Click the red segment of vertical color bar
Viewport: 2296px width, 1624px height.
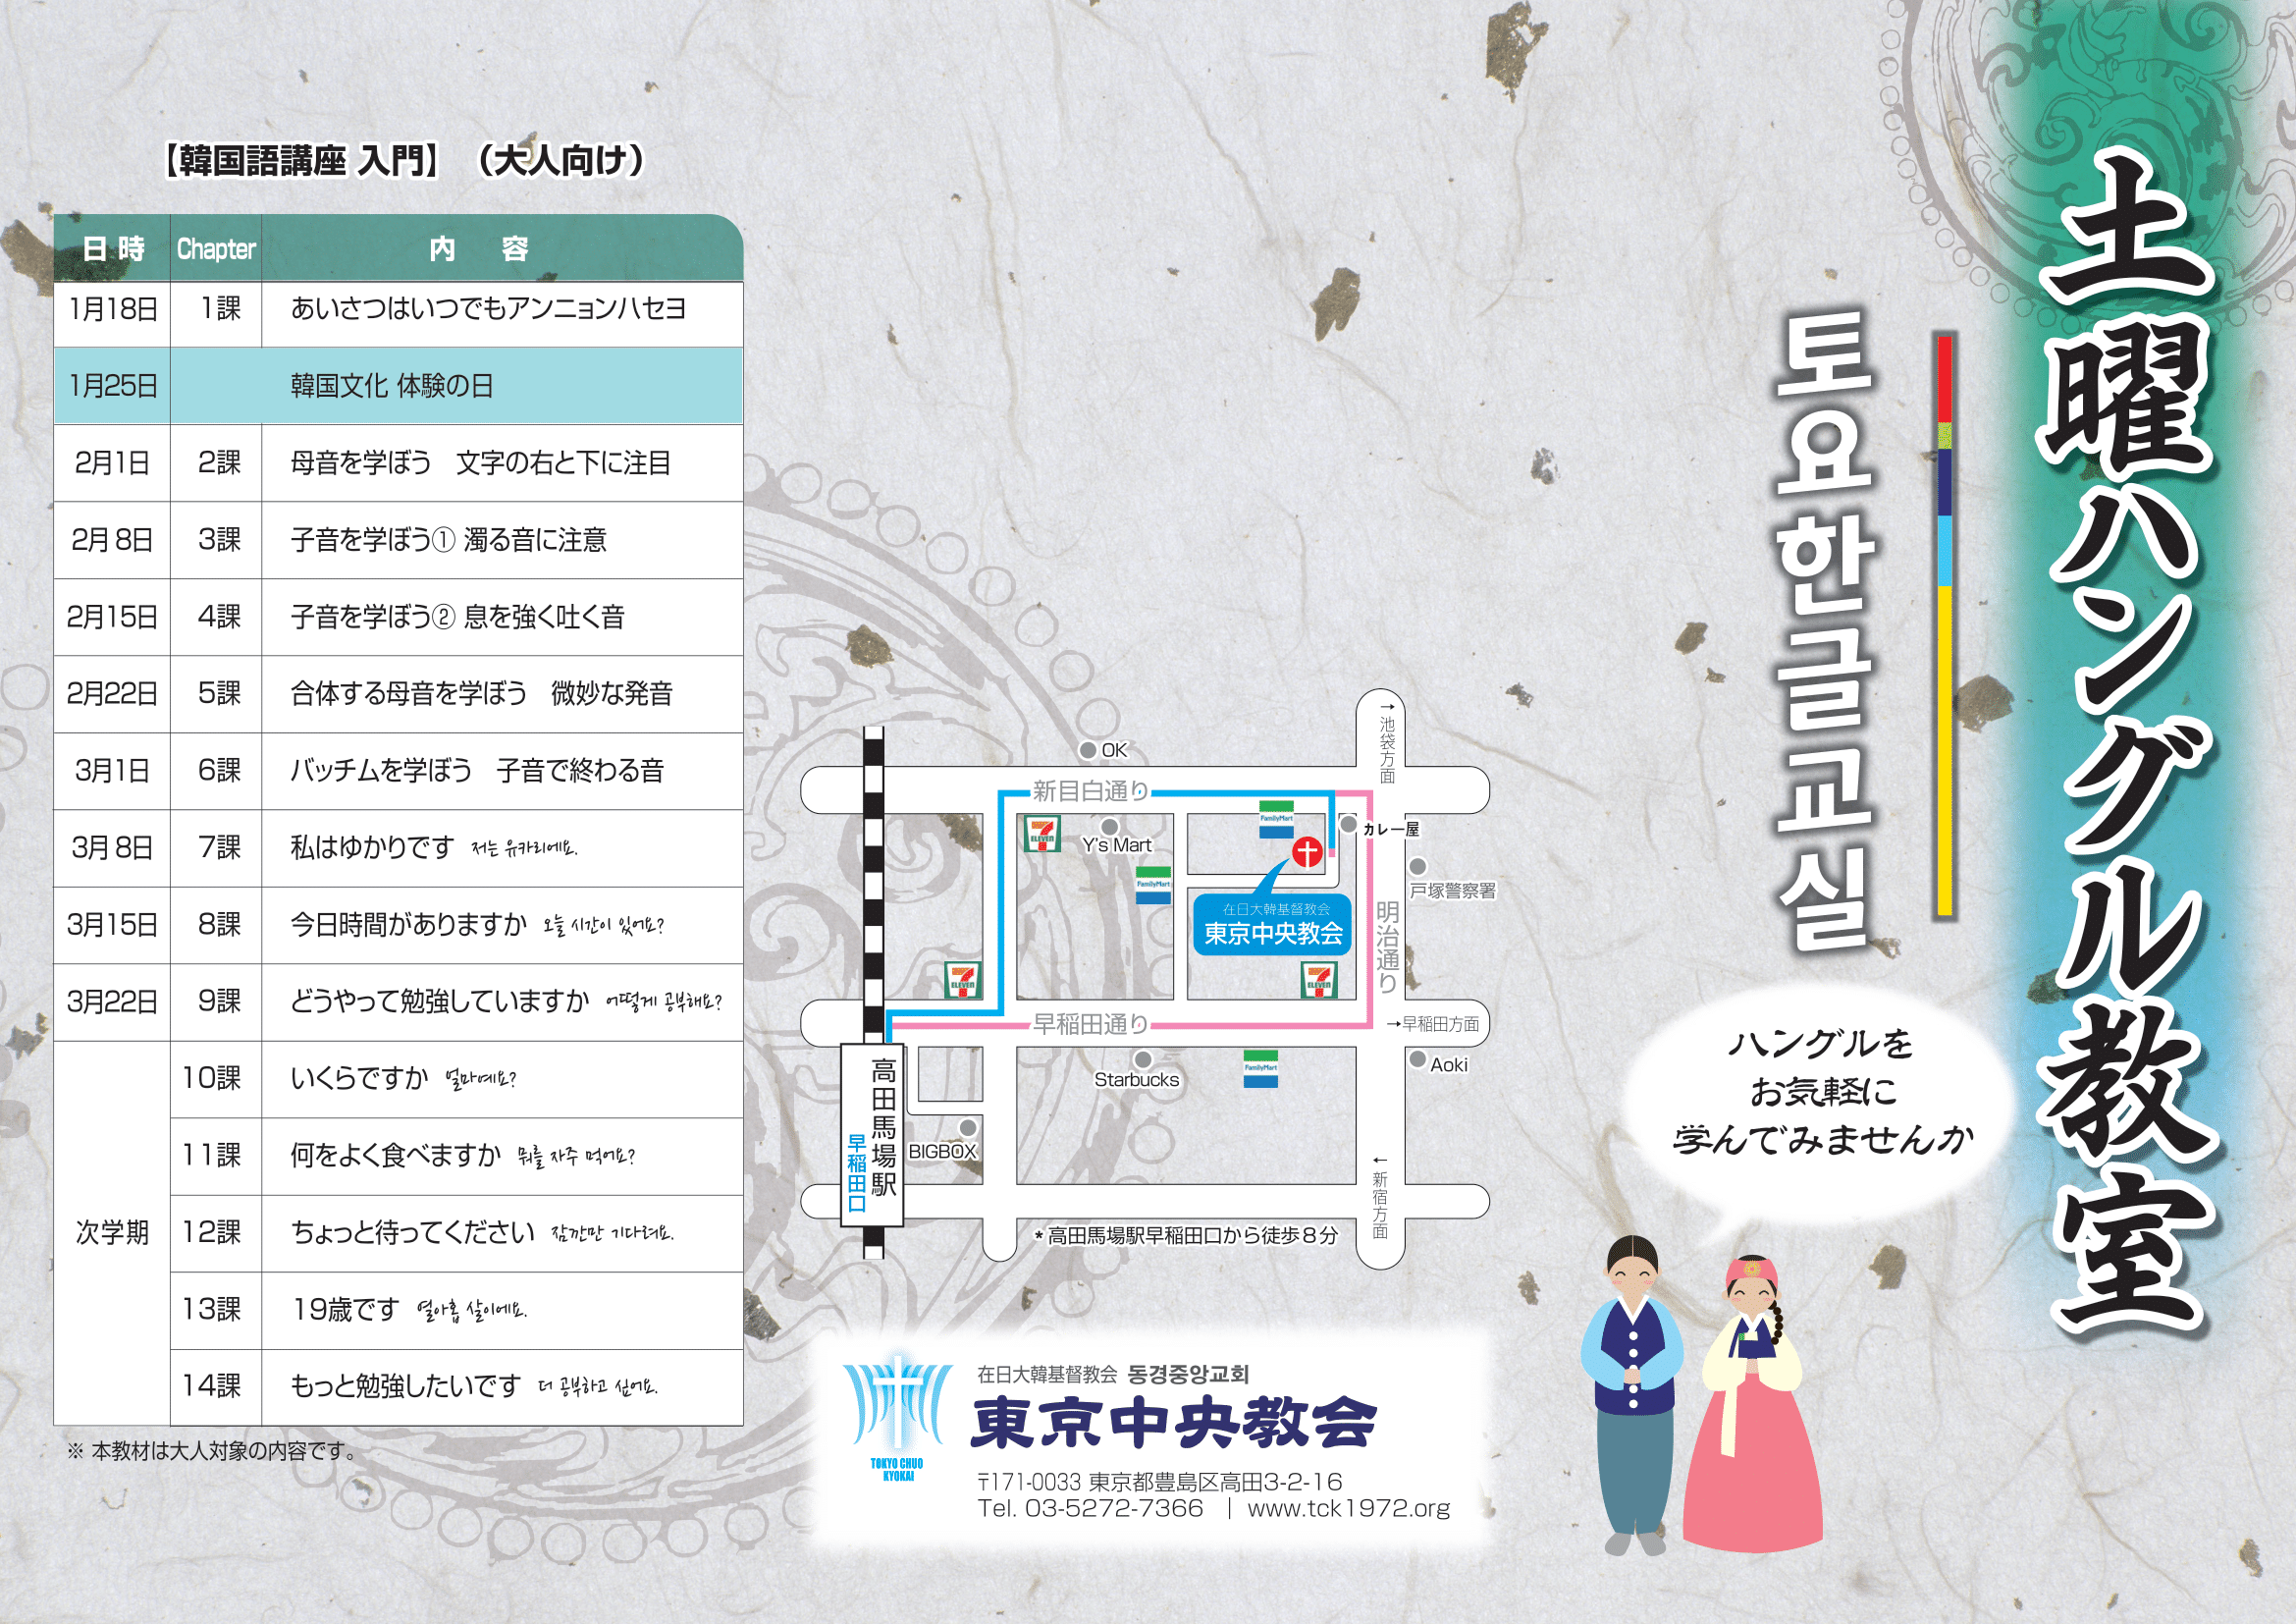(x=1945, y=378)
